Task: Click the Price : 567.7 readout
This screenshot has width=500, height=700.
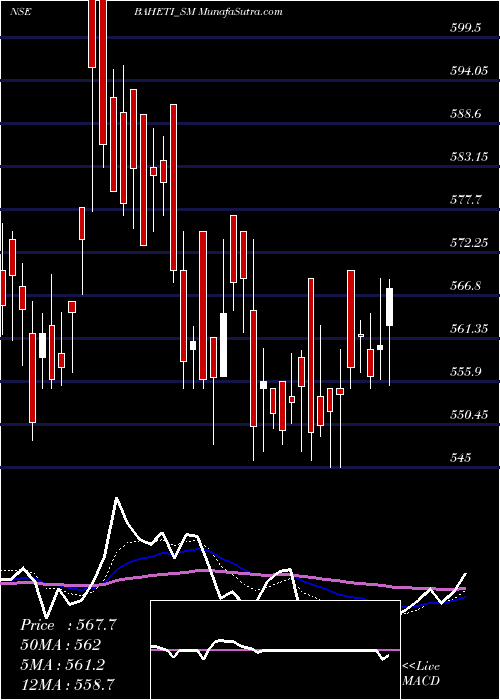Action: pyautogui.click(x=68, y=625)
